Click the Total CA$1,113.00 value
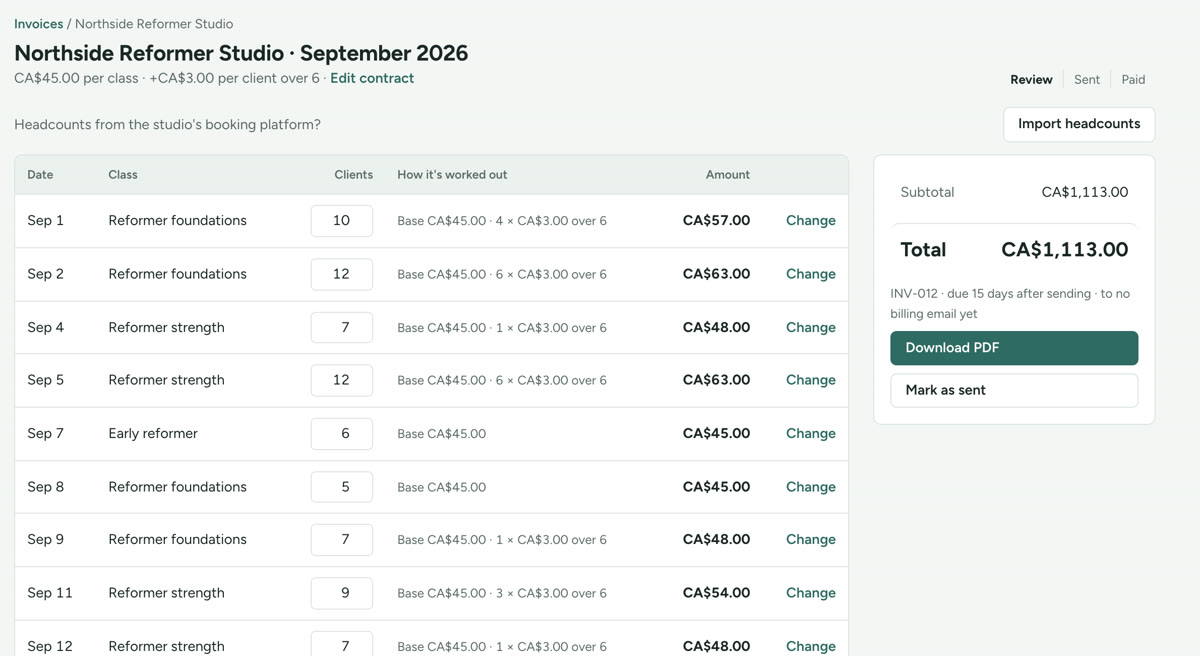Image resolution: width=1200 pixels, height=656 pixels. (1064, 250)
